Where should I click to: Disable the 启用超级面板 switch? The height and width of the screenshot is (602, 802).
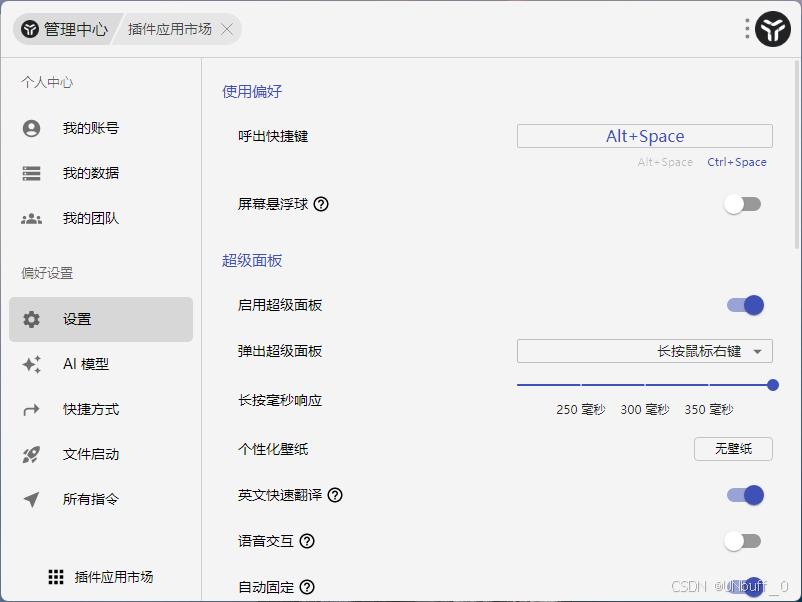(745, 305)
